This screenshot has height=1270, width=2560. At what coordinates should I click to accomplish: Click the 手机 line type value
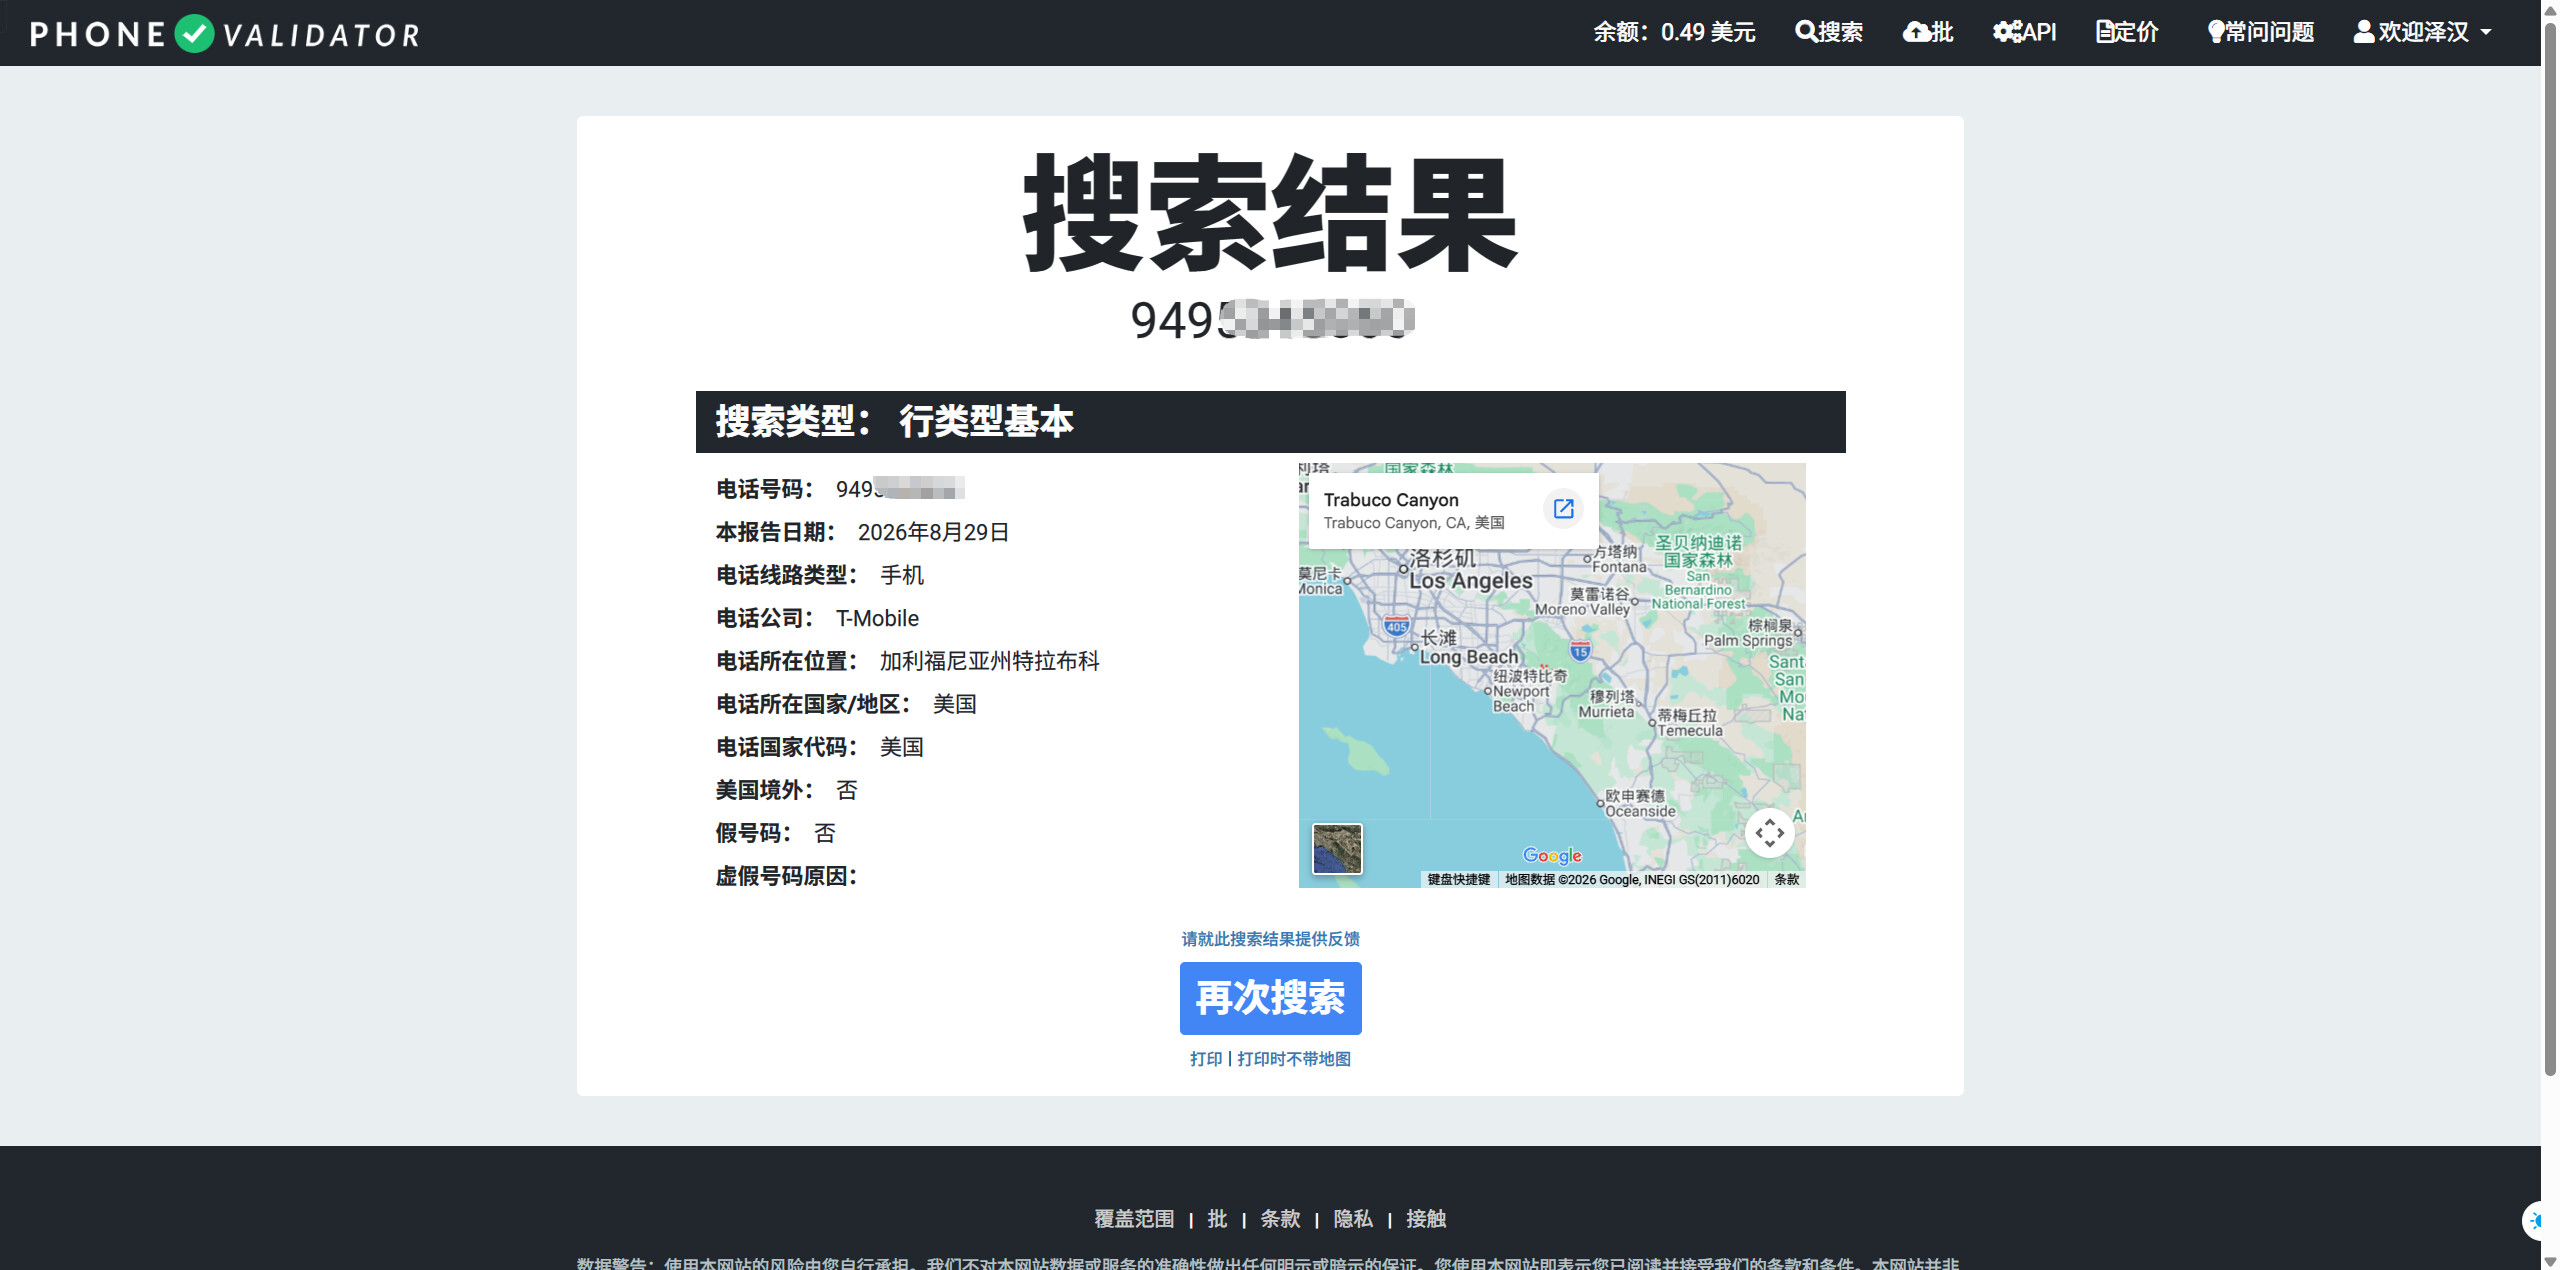[x=902, y=576]
